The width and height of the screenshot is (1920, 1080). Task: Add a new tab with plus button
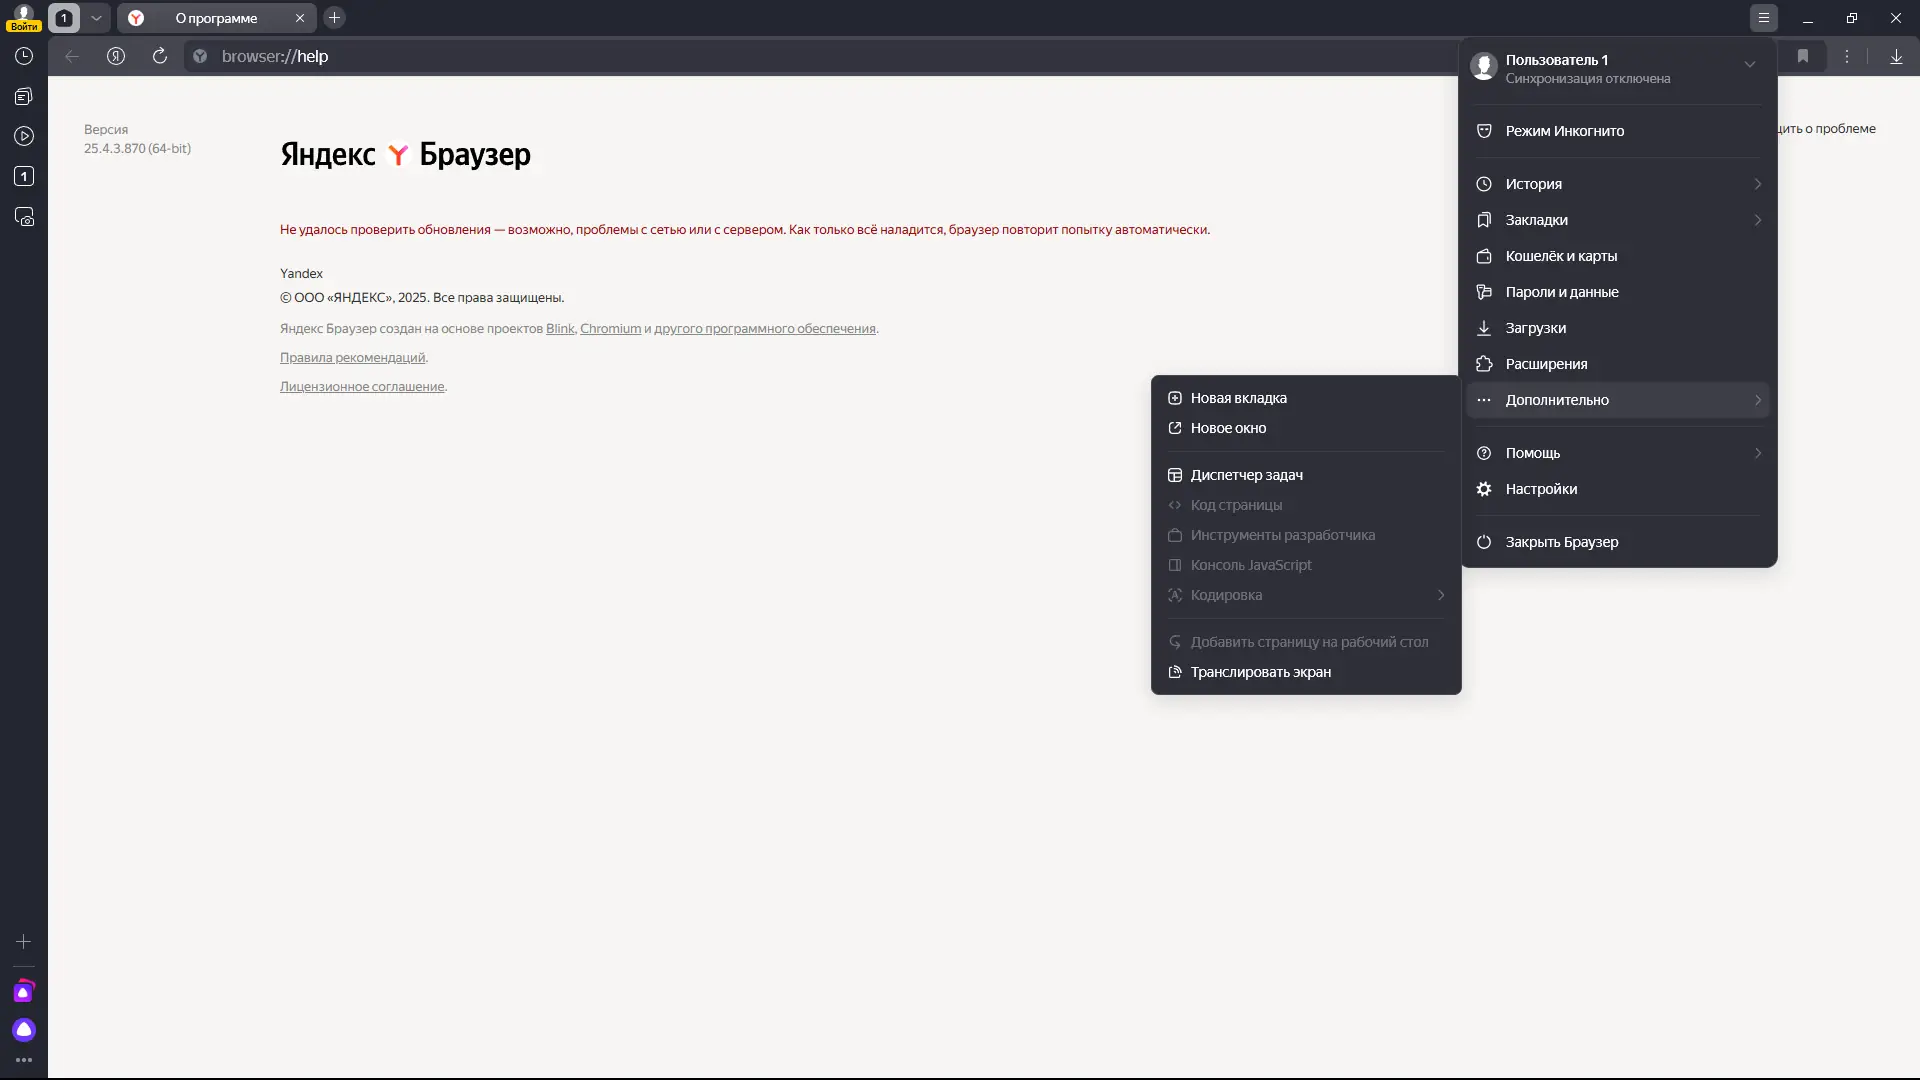335,18
